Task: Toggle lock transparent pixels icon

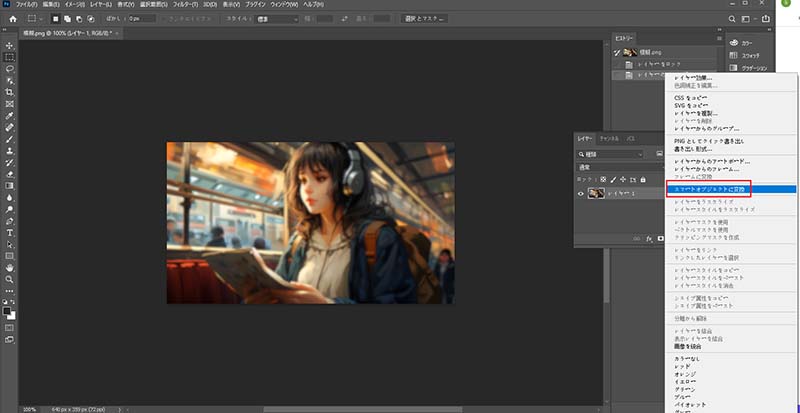Action: point(604,180)
